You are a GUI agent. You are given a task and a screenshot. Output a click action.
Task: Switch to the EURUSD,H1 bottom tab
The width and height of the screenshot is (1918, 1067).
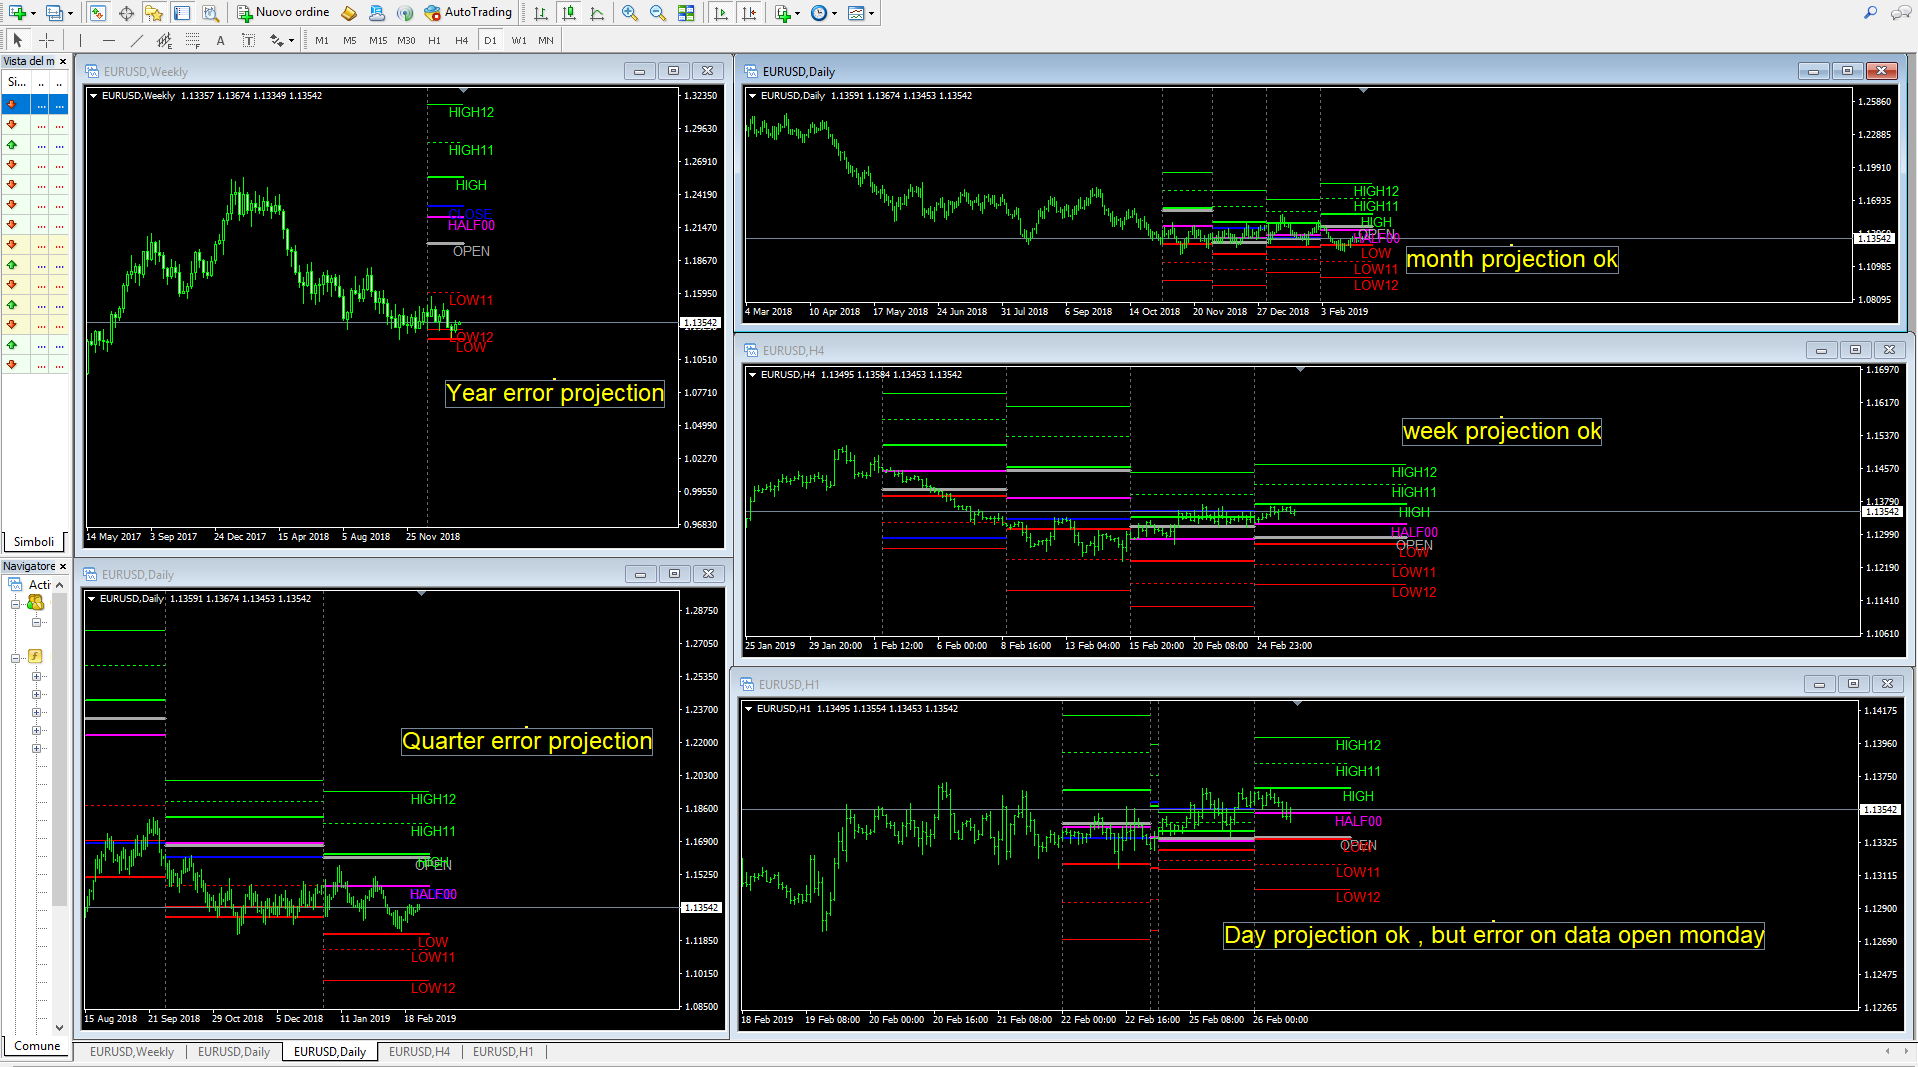[503, 1052]
